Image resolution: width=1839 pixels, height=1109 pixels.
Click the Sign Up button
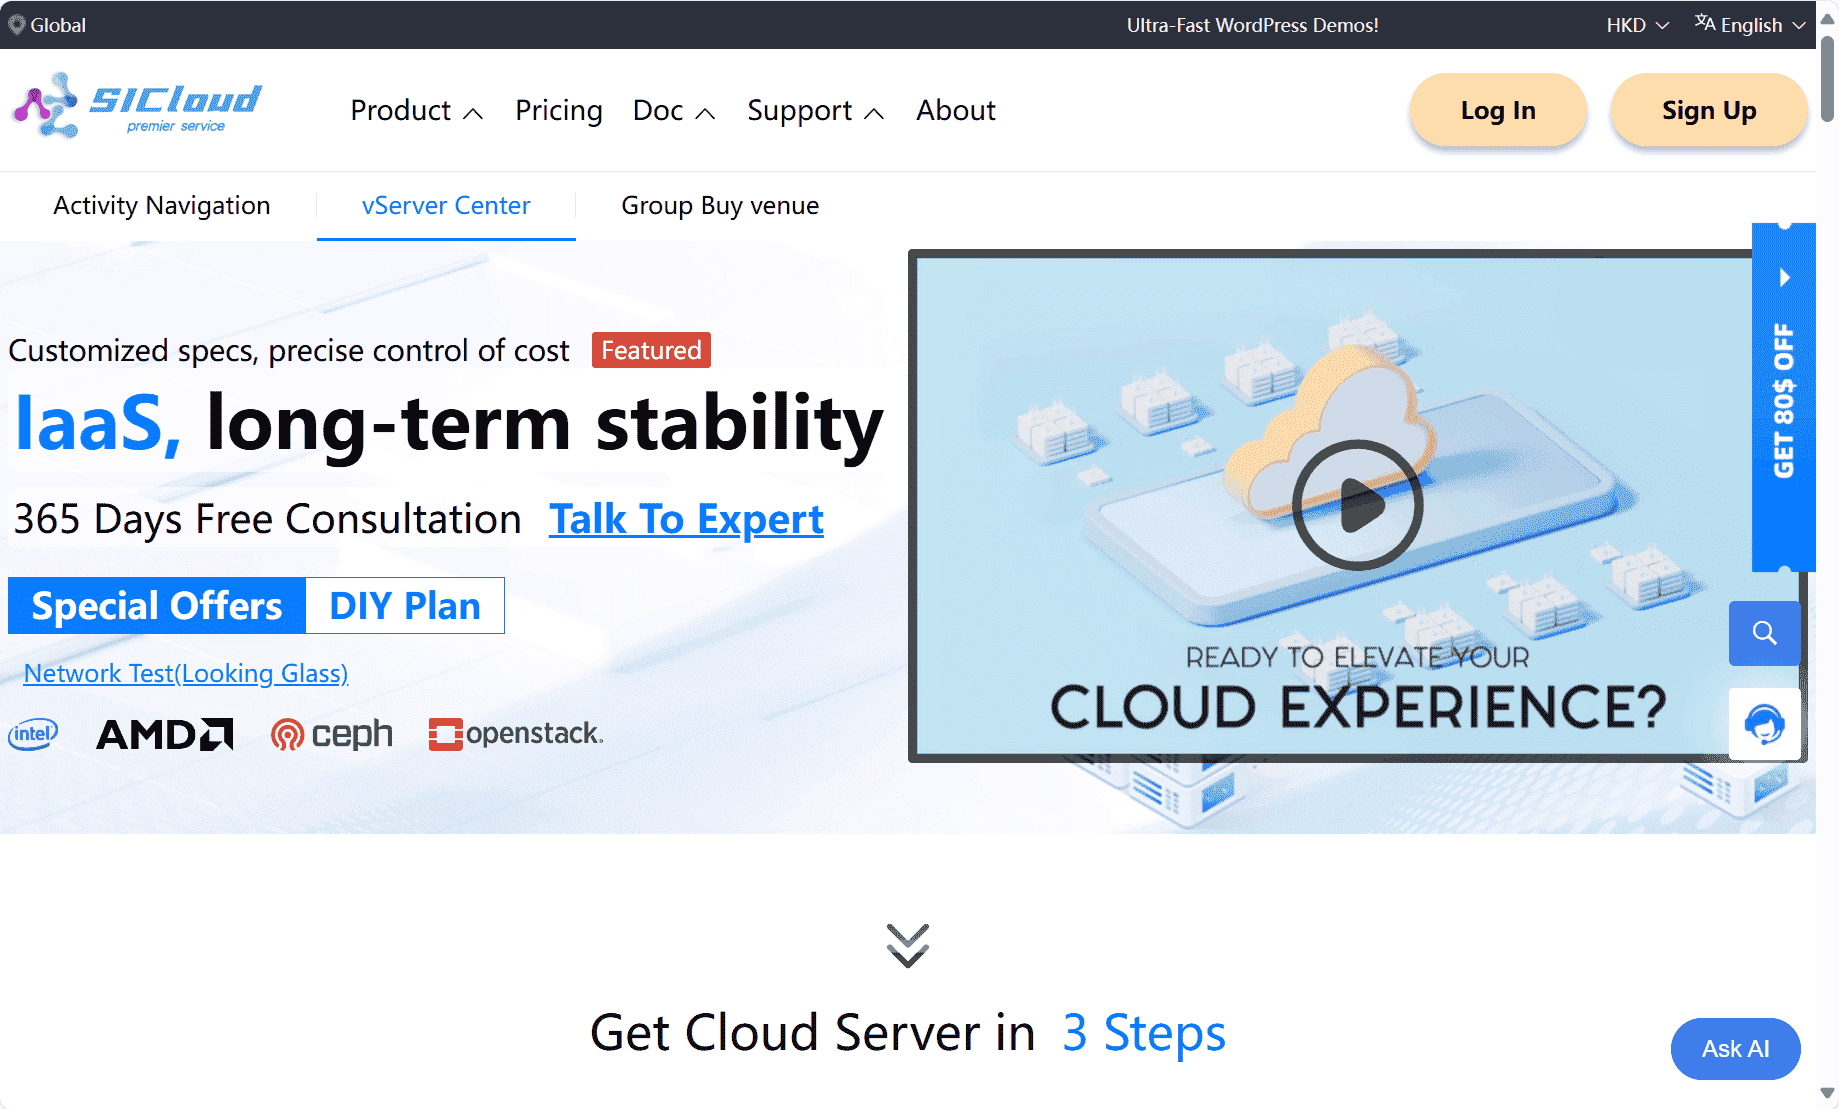click(x=1708, y=110)
